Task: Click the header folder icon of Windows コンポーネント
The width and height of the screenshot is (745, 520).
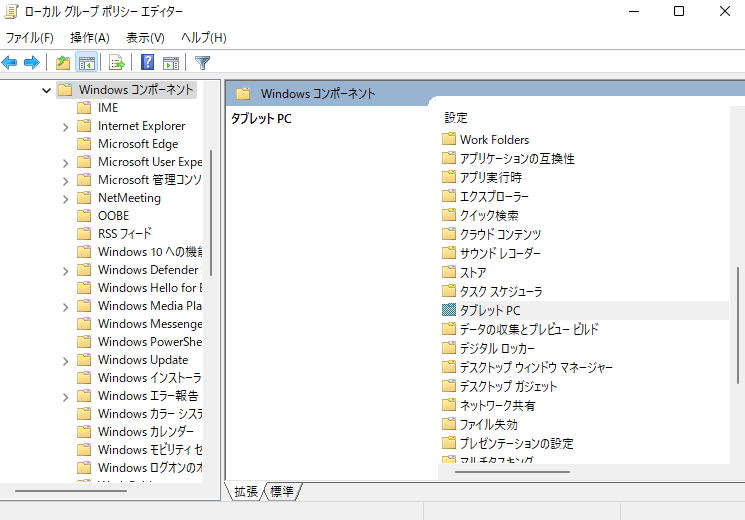Action: tap(243, 93)
